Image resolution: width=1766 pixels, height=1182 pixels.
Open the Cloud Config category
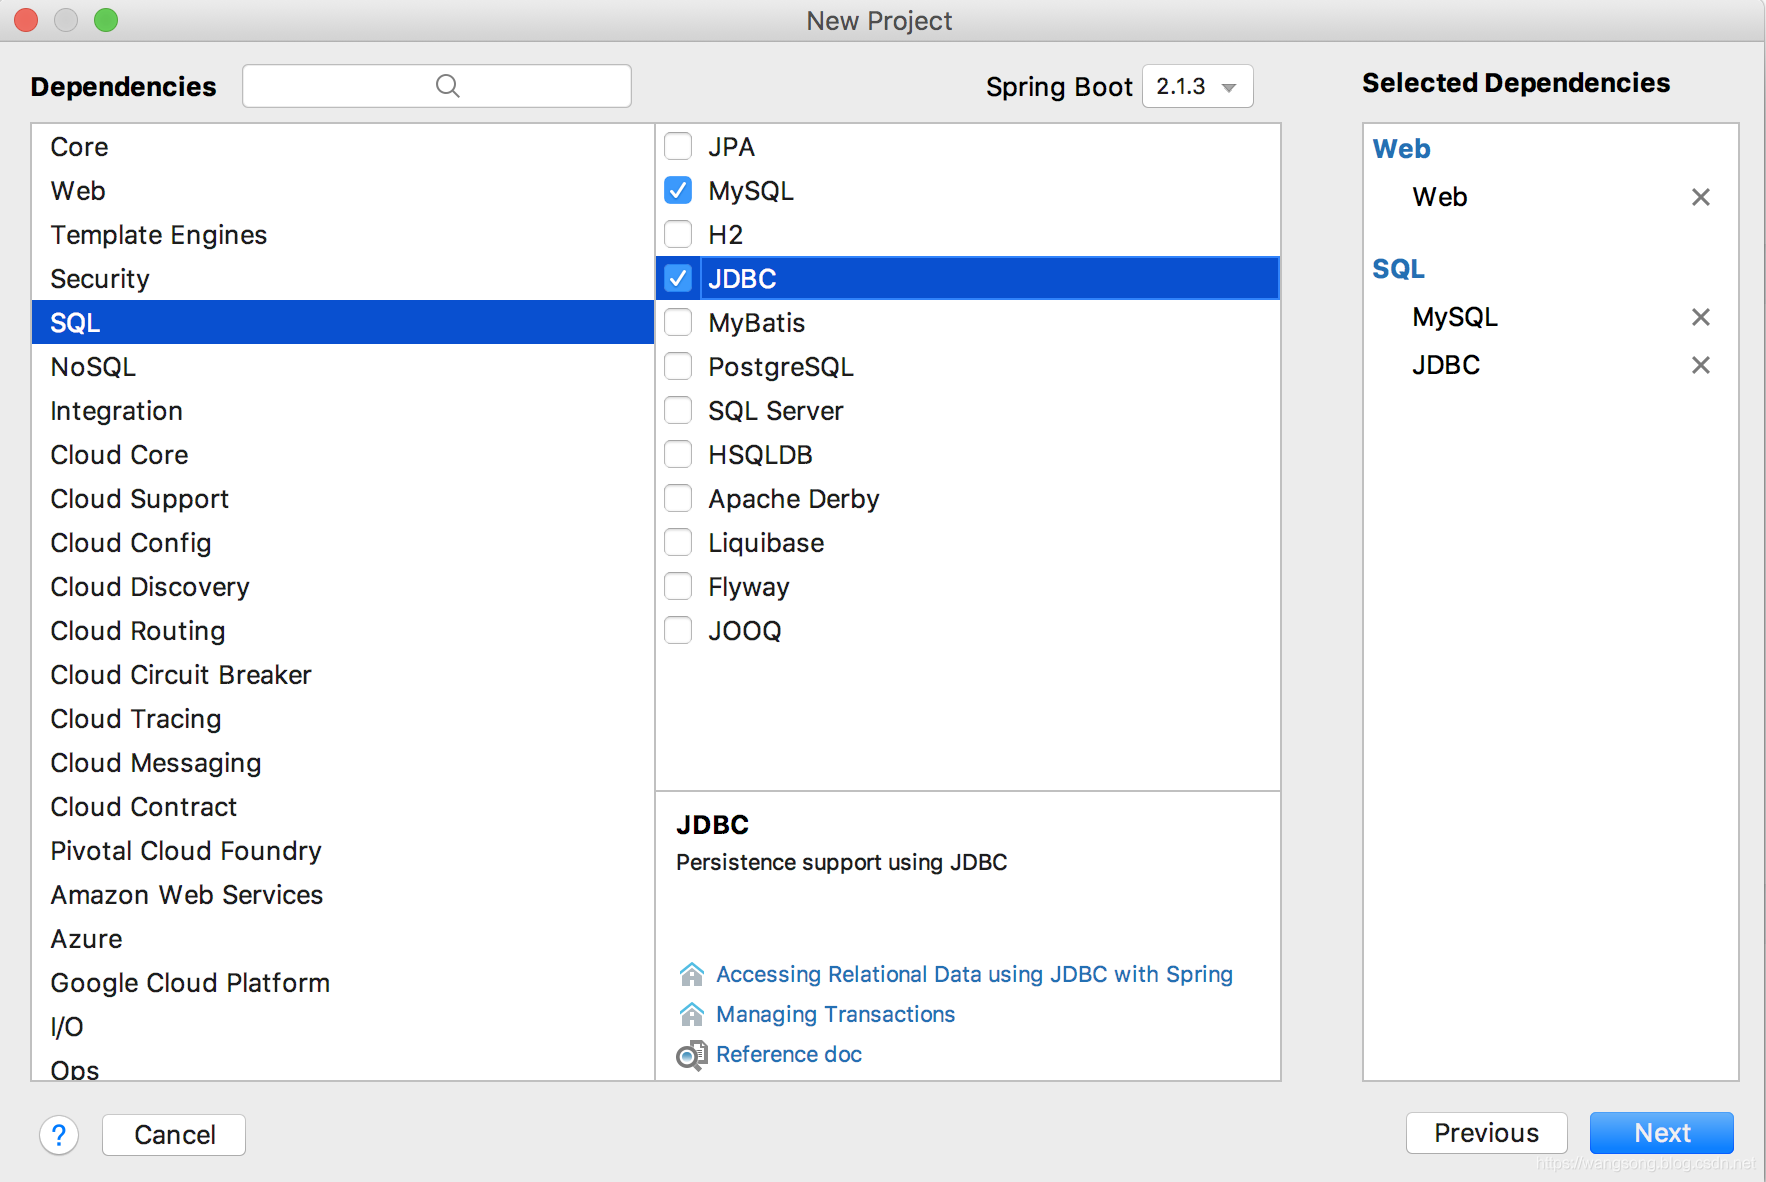pyautogui.click(x=131, y=543)
